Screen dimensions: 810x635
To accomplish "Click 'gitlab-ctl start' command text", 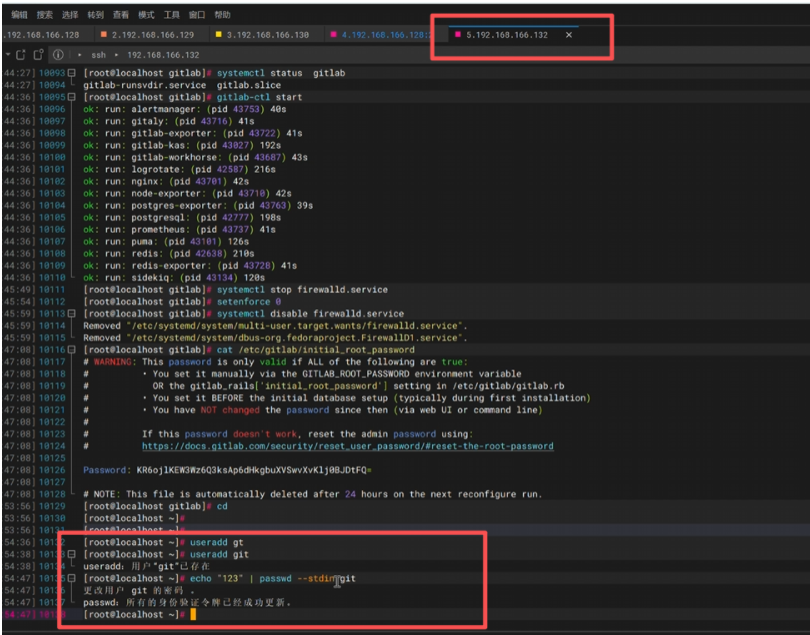I will 259,97.
